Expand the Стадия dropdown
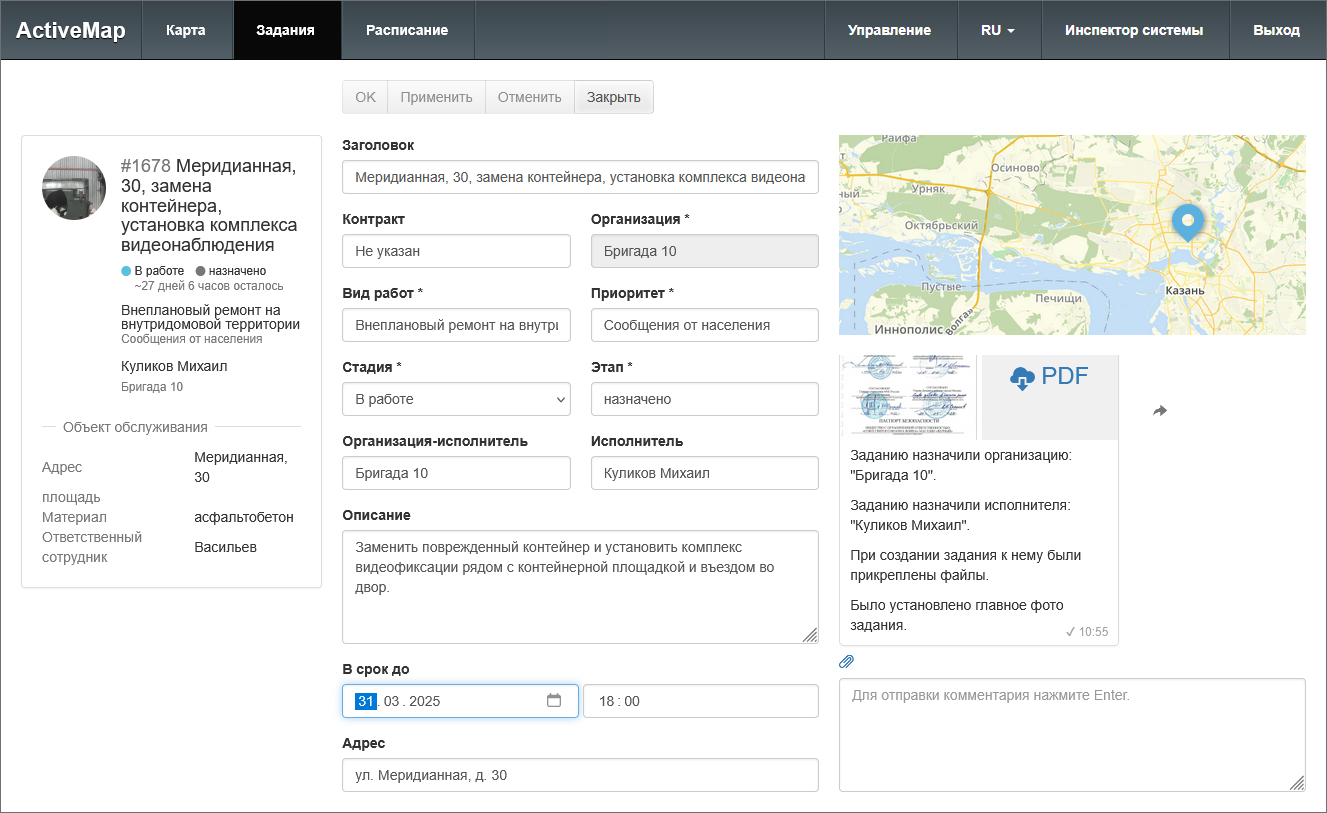Screen dimensions: 1327x813 tap(456, 399)
